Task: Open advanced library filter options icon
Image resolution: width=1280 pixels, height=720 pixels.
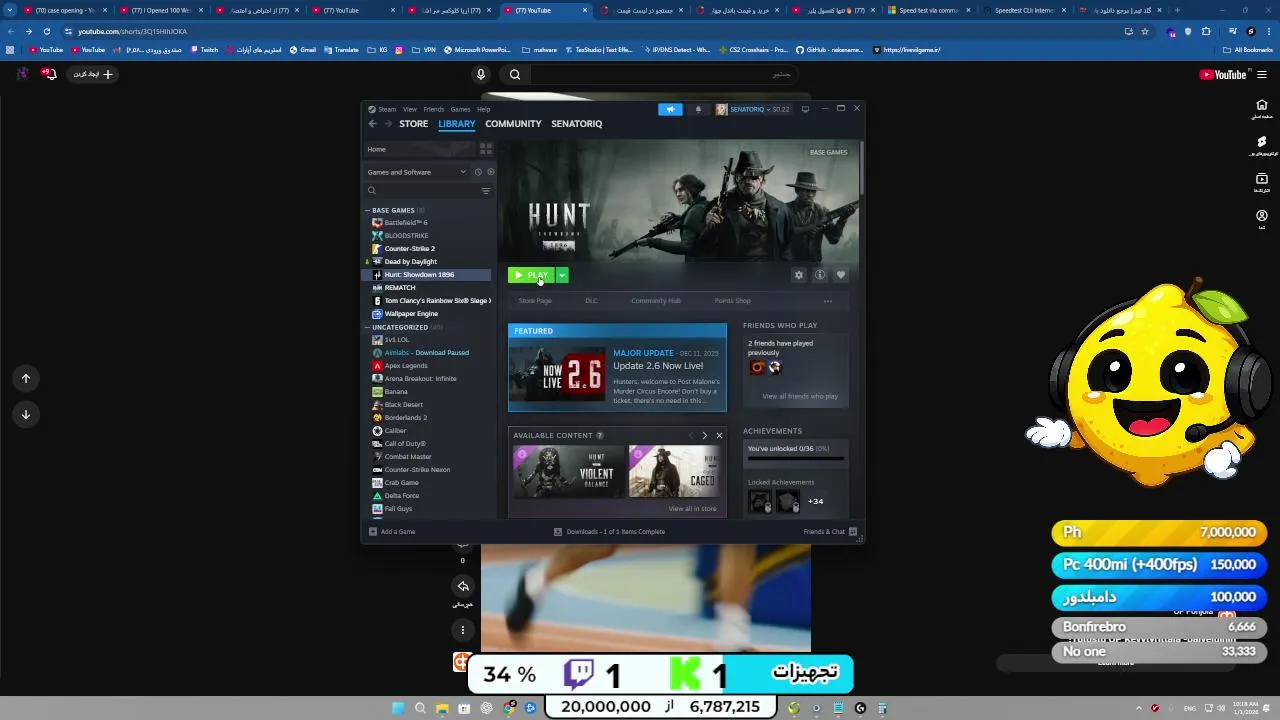Action: tap(486, 190)
